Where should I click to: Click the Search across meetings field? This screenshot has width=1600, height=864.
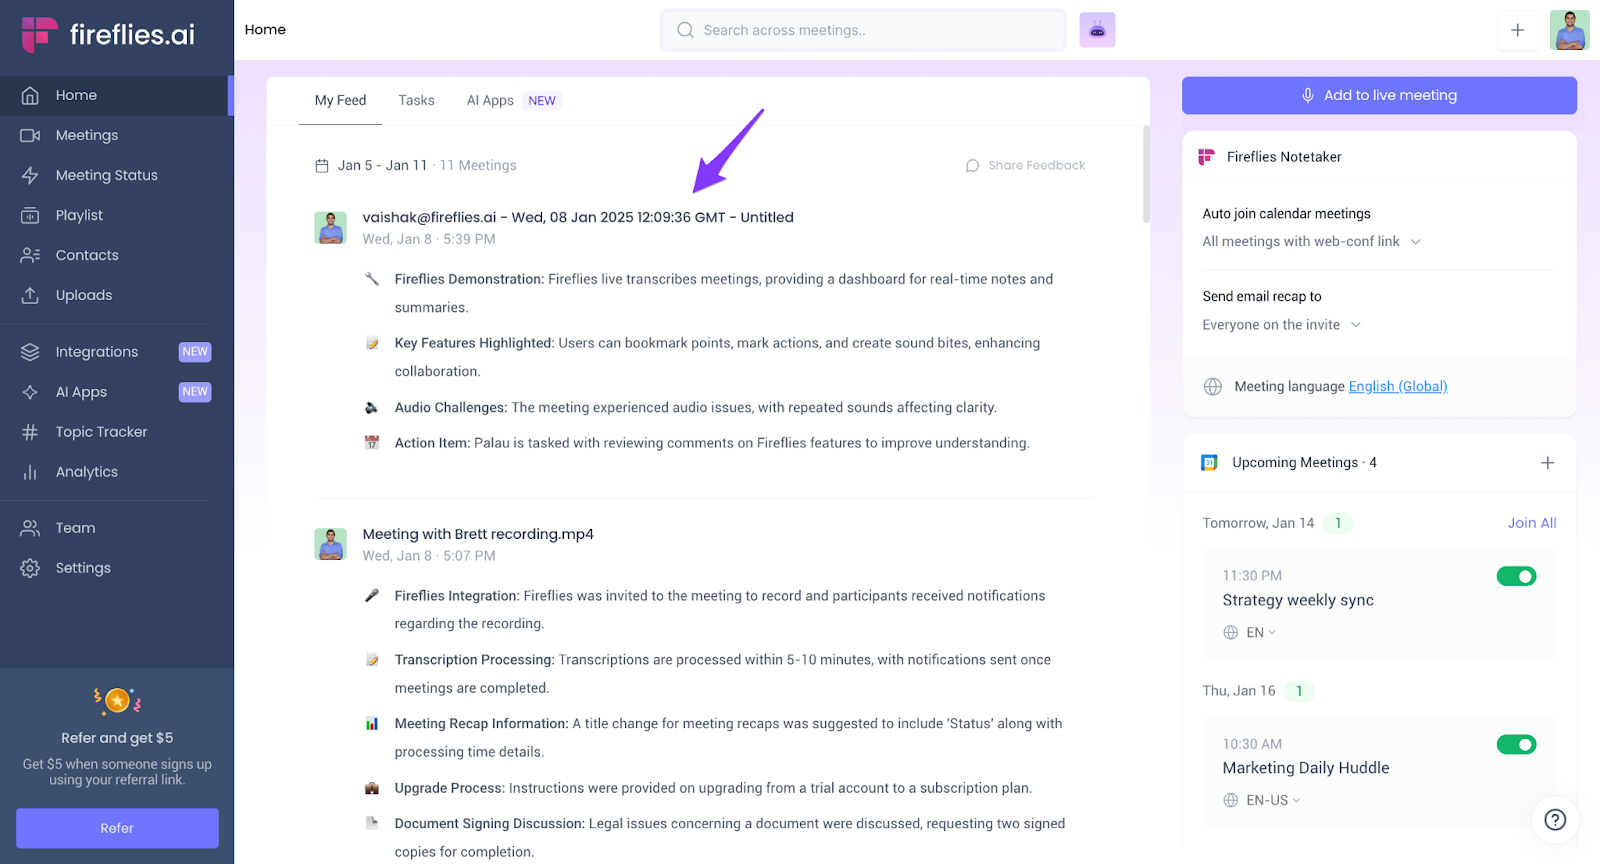(x=863, y=30)
